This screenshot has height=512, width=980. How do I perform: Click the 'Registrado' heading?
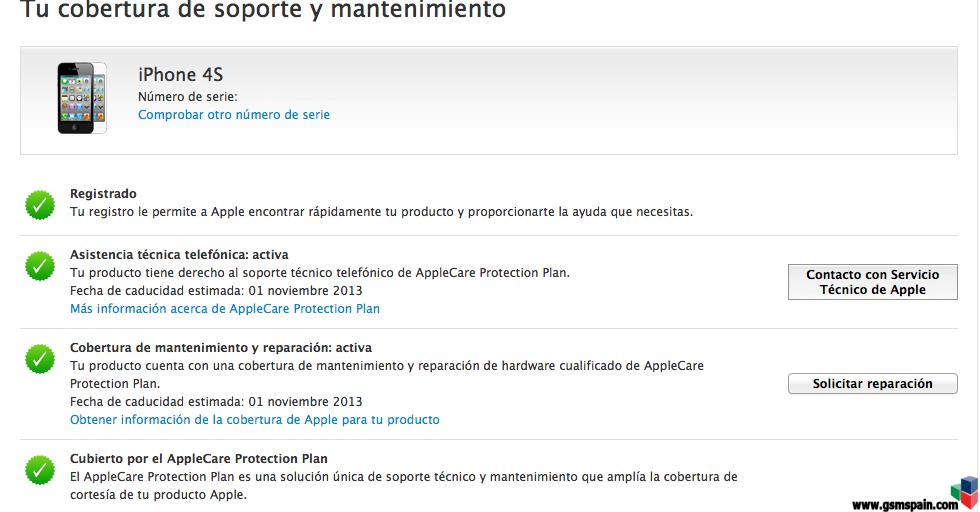[x=103, y=194]
